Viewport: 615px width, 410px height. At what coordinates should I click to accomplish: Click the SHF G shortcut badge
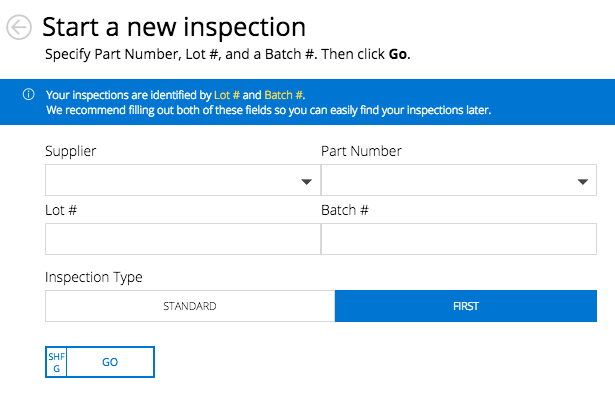click(x=56, y=362)
